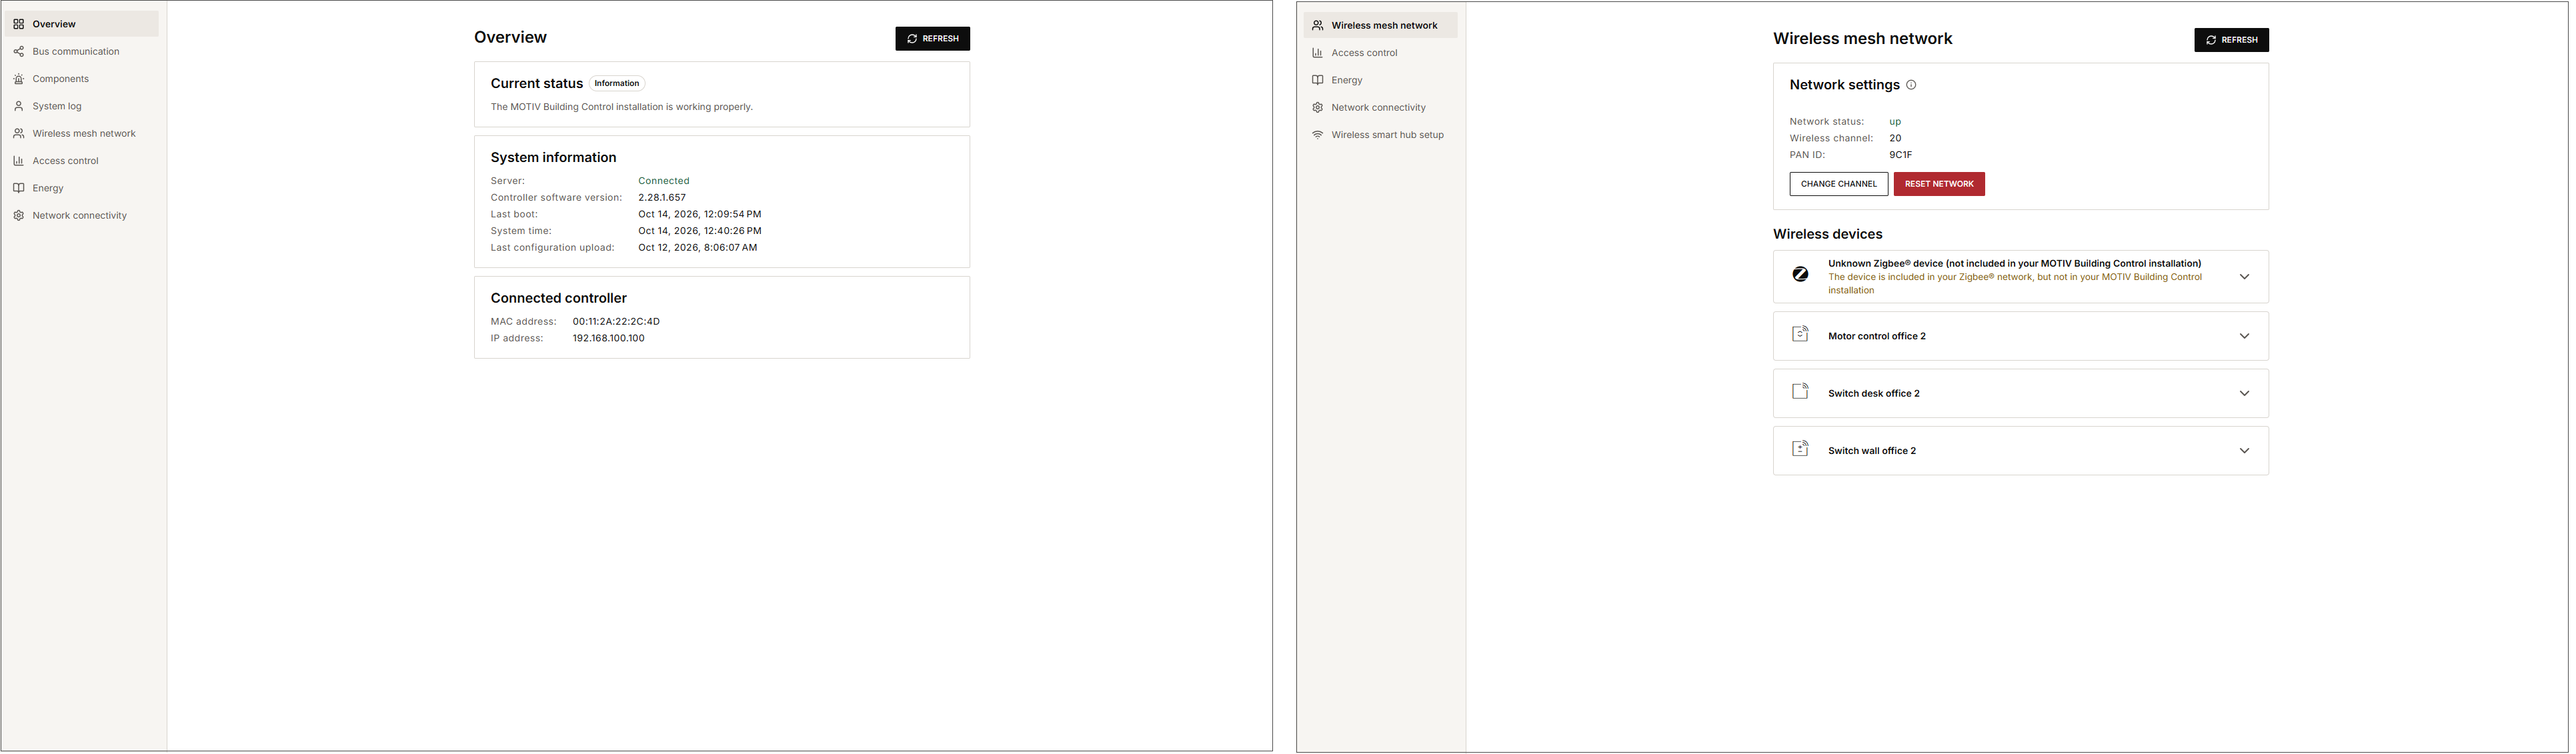Expand the Unknown Zigbee device row chevron
The image size is (2576, 754).
tap(2244, 277)
